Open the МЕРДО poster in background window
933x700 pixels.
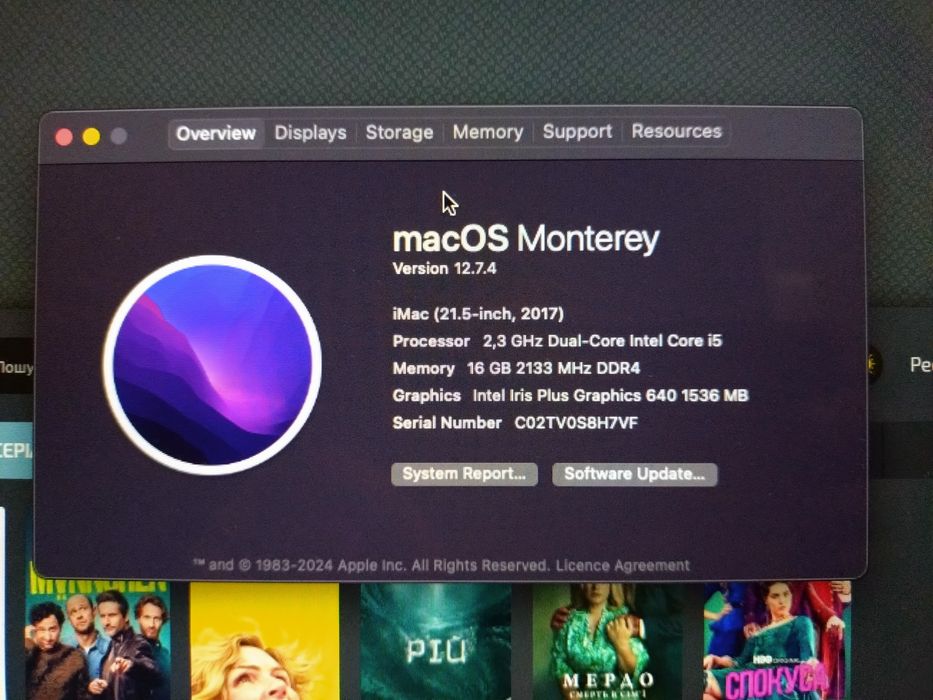(605, 641)
